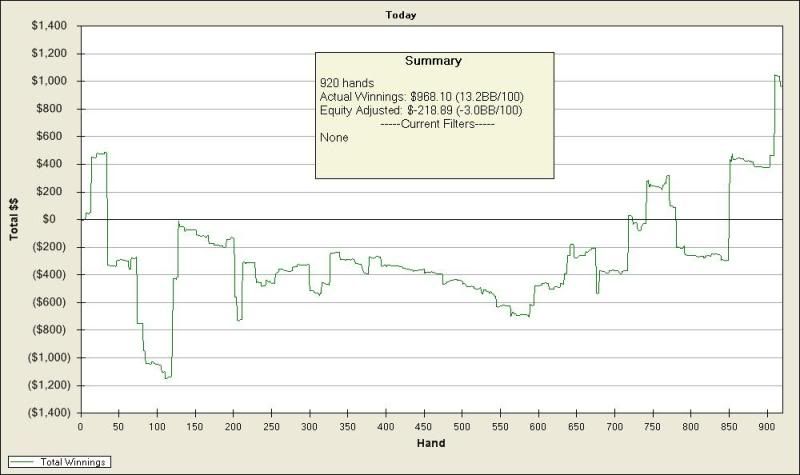Screen dimensions: 800x475
Task: Click the 'Hand' horizontal axis title
Action: 433,442
